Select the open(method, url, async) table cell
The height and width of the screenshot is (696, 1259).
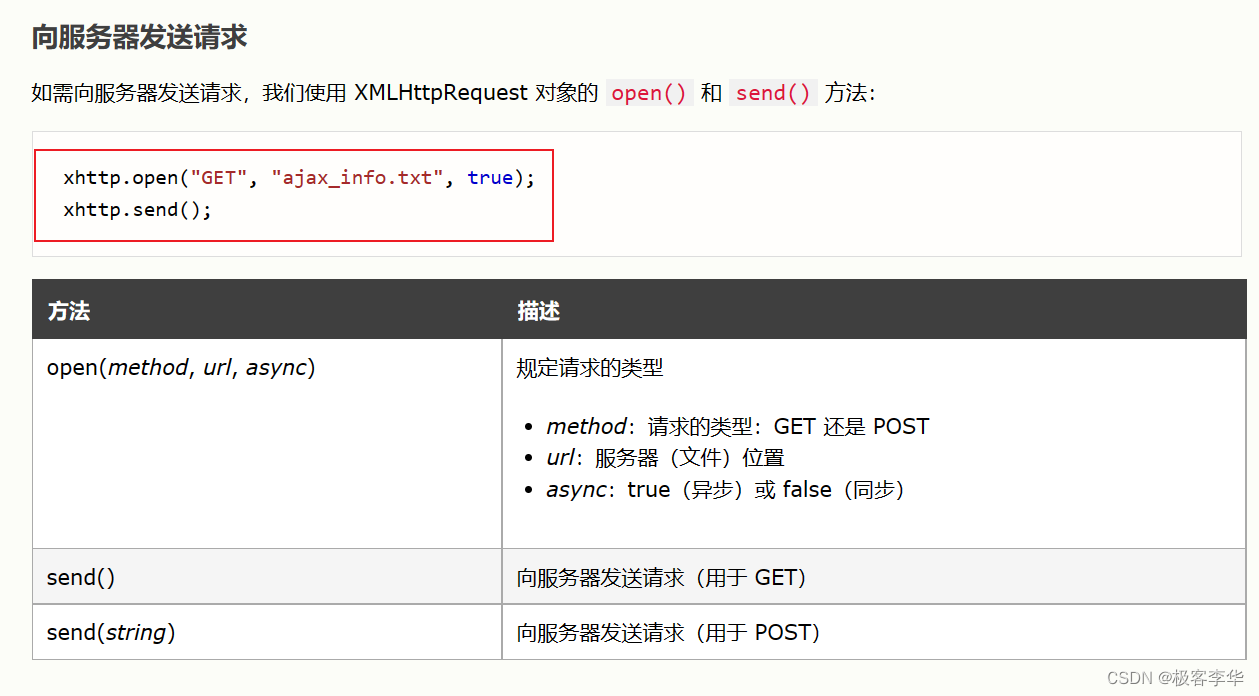coord(181,367)
